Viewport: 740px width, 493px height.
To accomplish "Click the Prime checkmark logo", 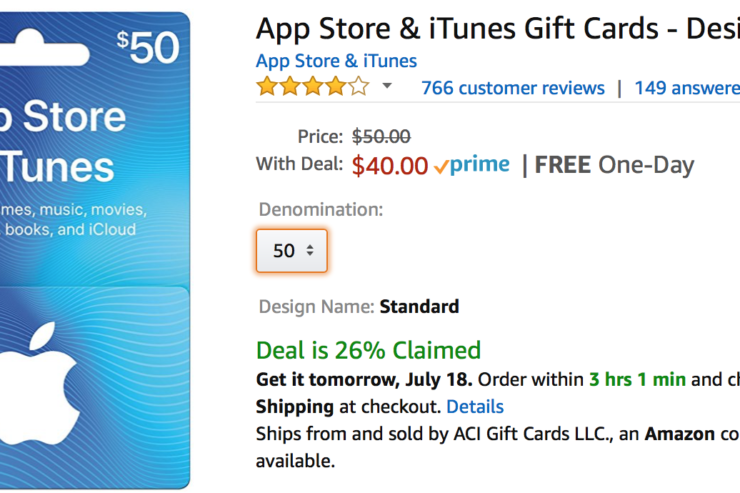I will [x=471, y=165].
